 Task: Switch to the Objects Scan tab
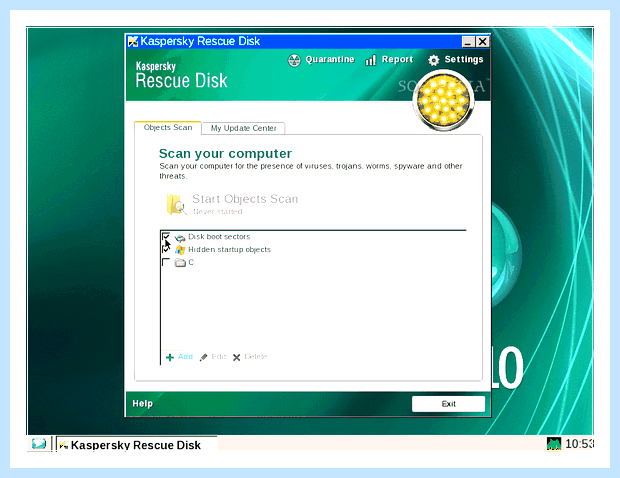tap(168, 127)
